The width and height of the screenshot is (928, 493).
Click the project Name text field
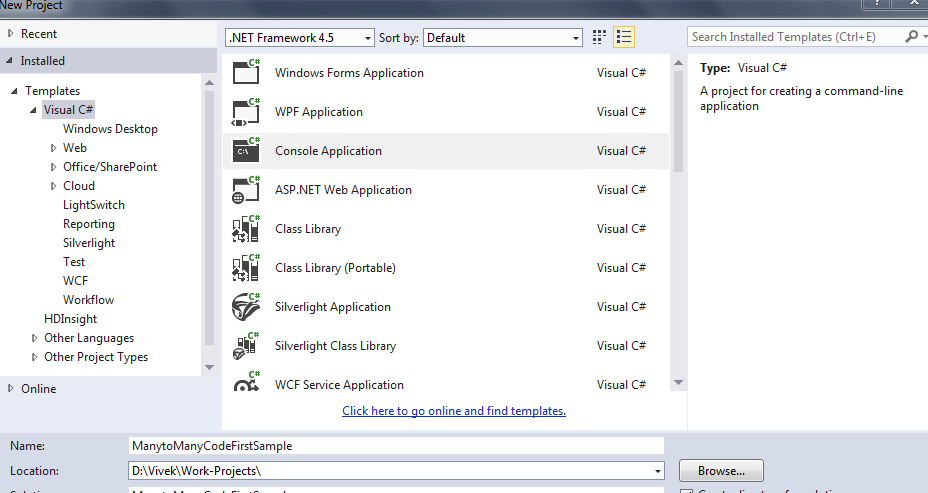(396, 445)
